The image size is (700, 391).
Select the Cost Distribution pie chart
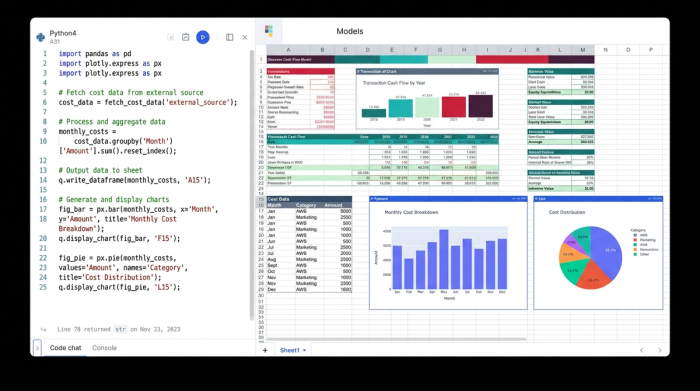click(x=598, y=252)
